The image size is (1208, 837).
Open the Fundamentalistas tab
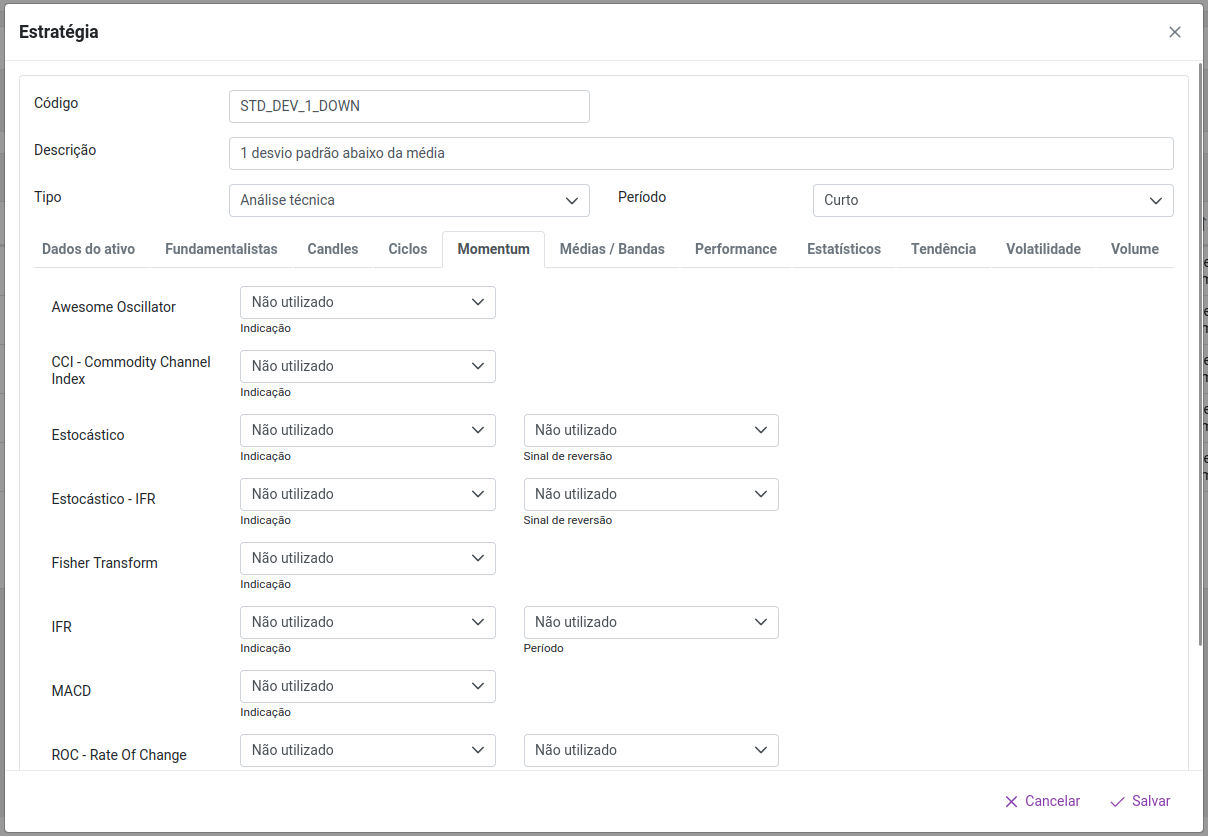click(221, 249)
